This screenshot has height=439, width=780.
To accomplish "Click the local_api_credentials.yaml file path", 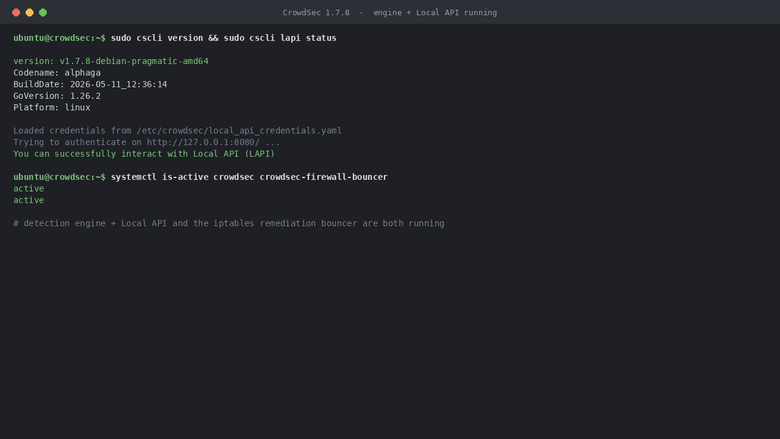I will click(x=239, y=131).
